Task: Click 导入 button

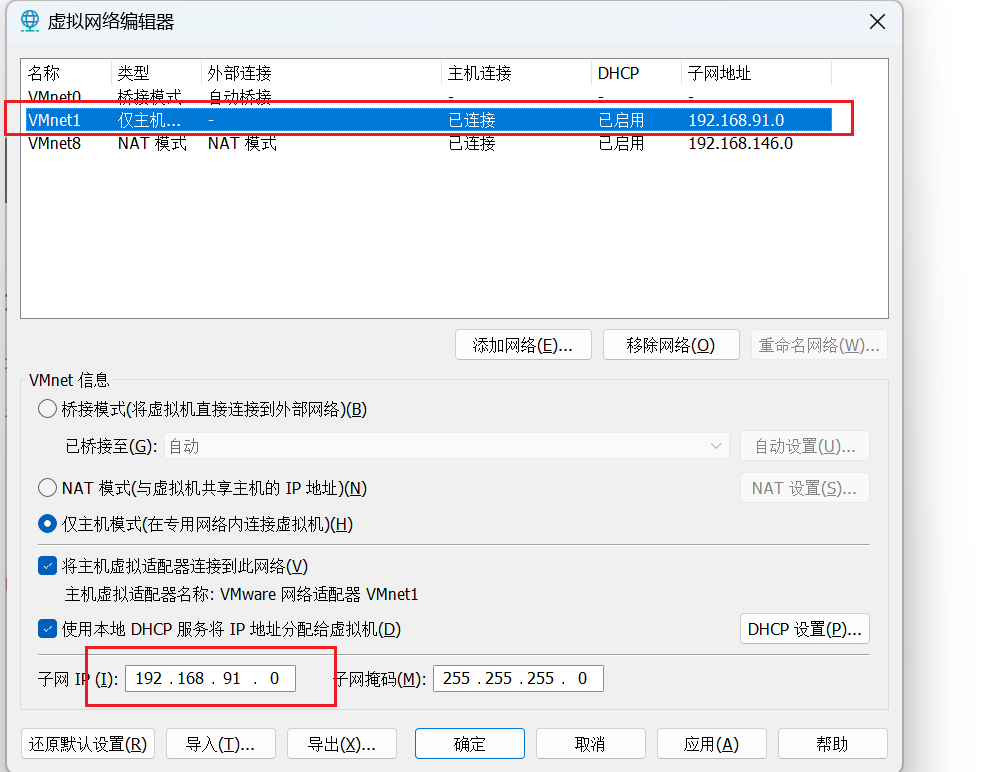Action: [x=220, y=744]
